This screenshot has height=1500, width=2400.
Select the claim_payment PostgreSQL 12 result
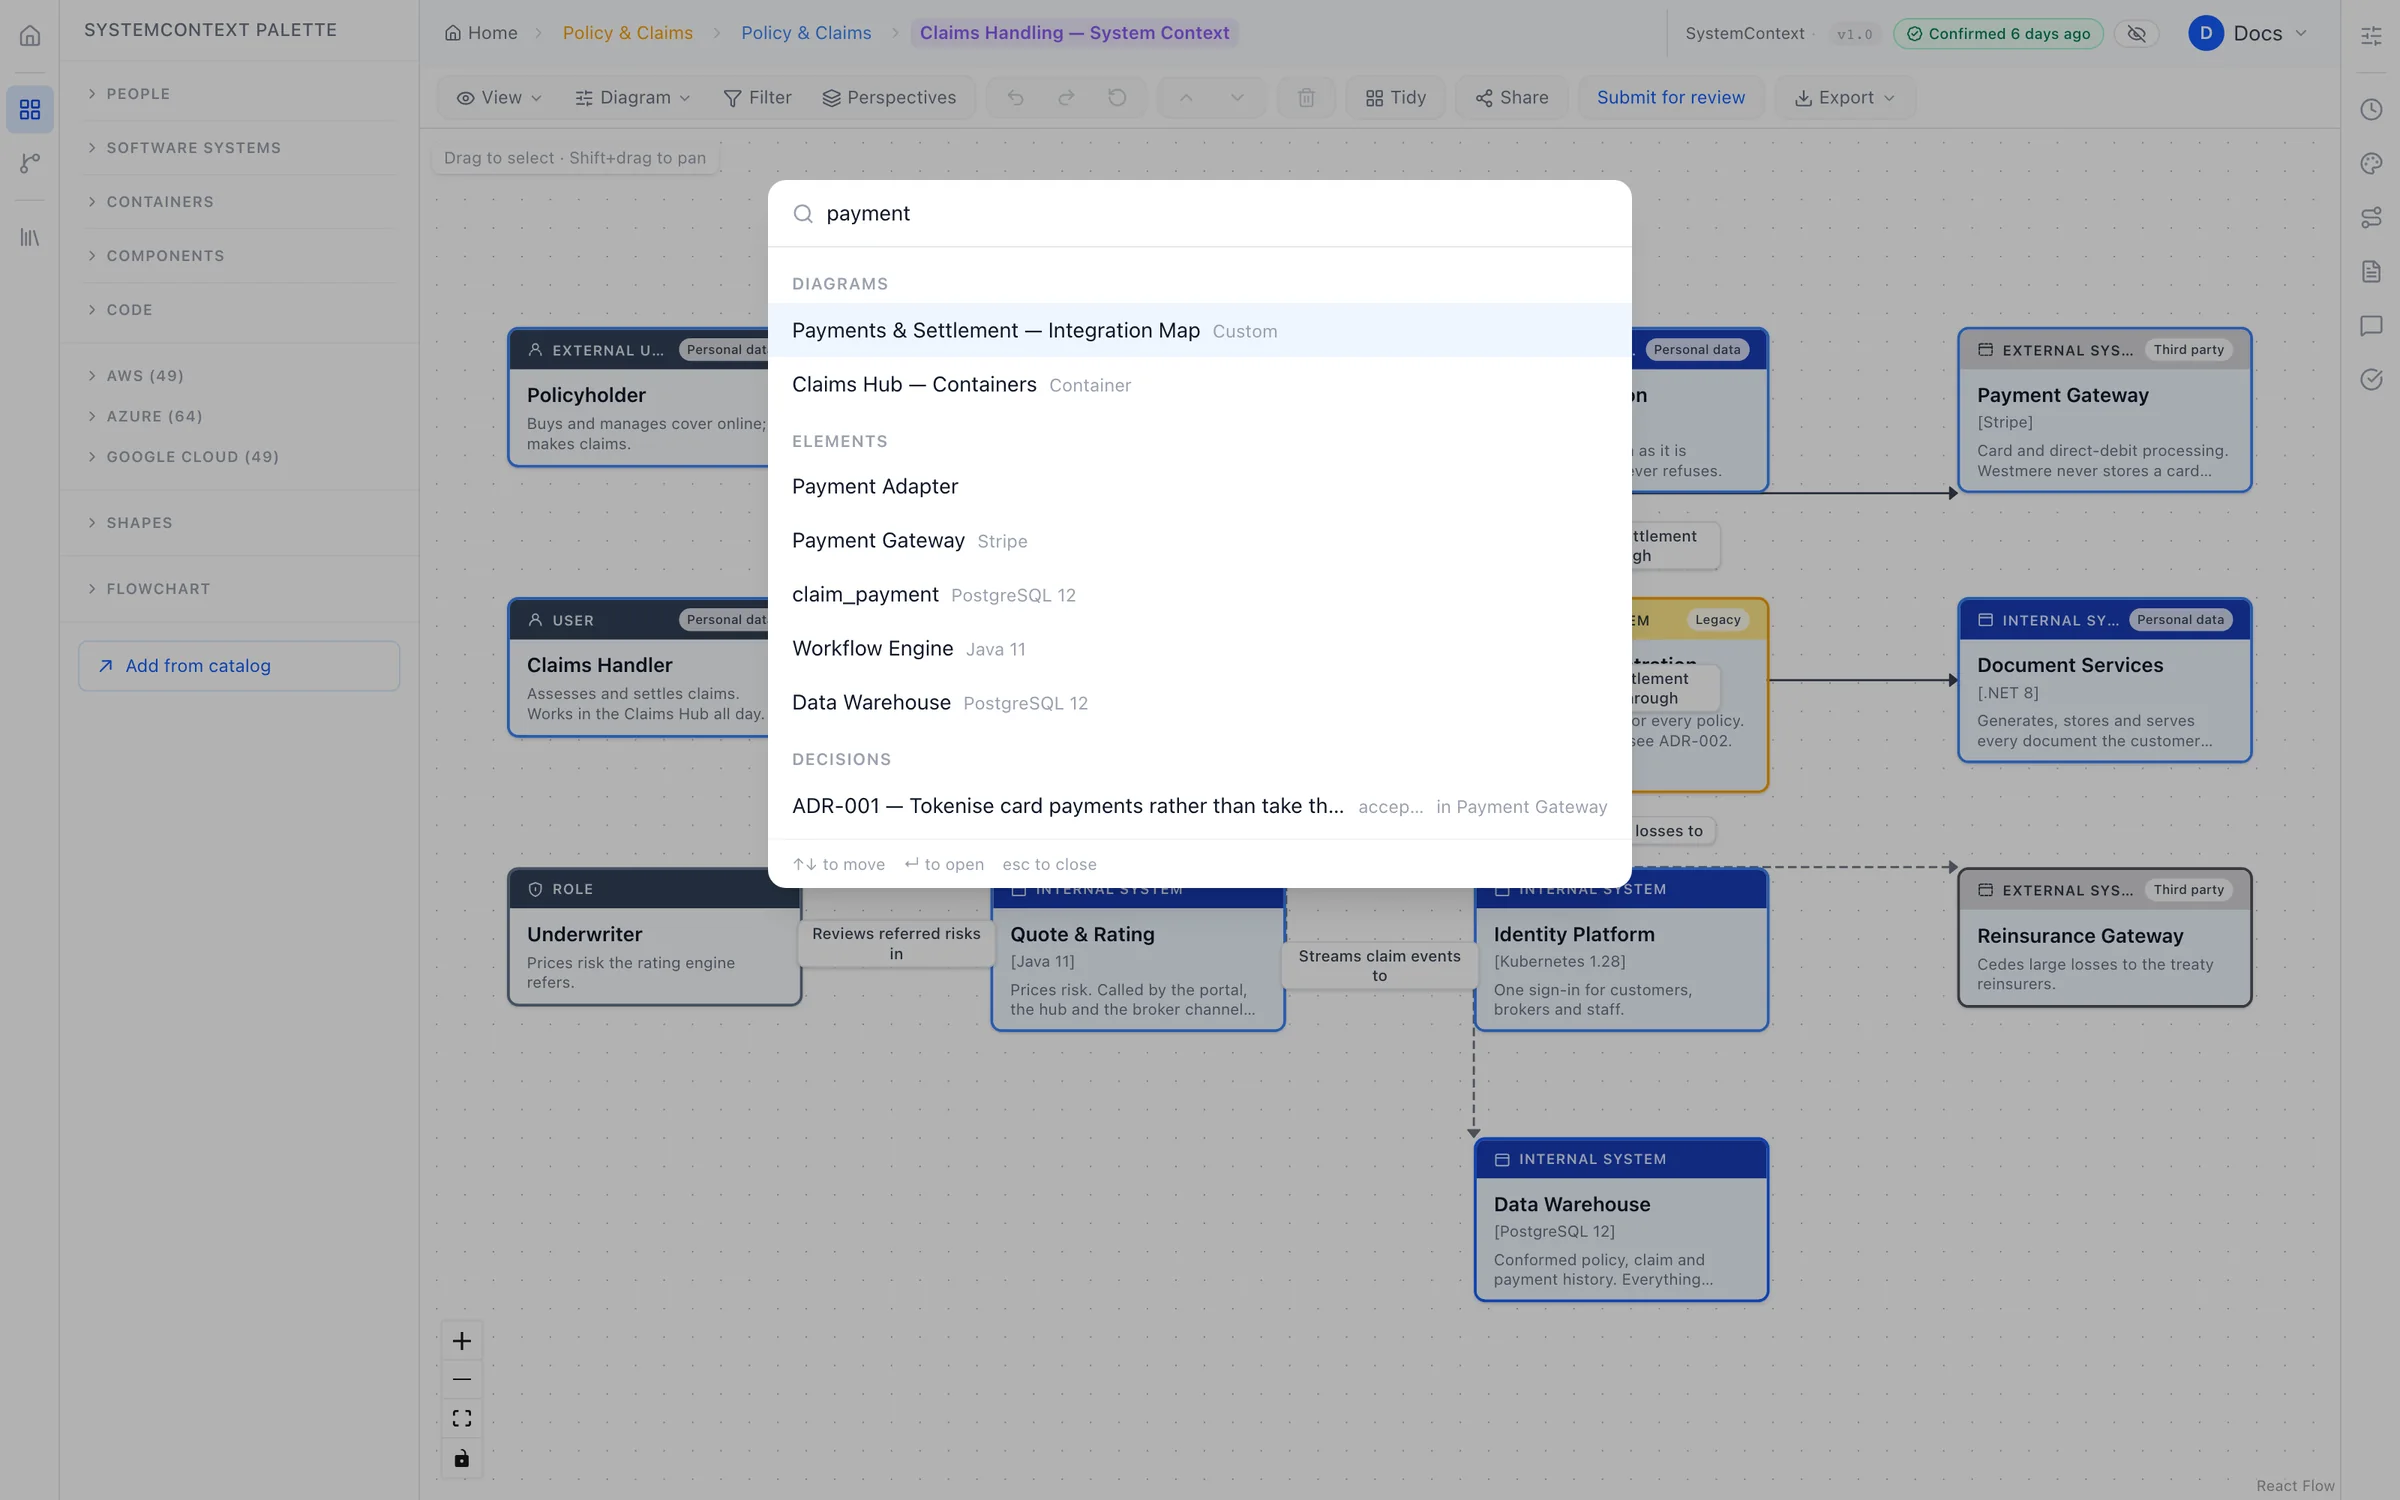click(x=1200, y=594)
